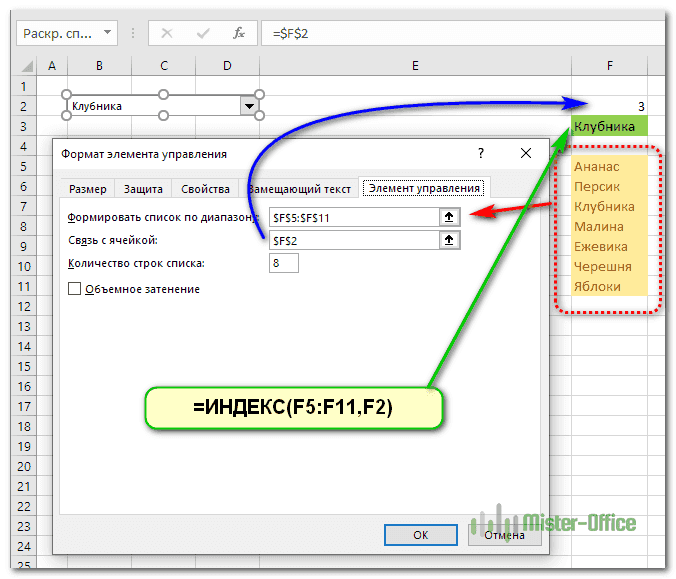Open the dialog help question mark
The height and width of the screenshot is (579, 676).
click(481, 153)
